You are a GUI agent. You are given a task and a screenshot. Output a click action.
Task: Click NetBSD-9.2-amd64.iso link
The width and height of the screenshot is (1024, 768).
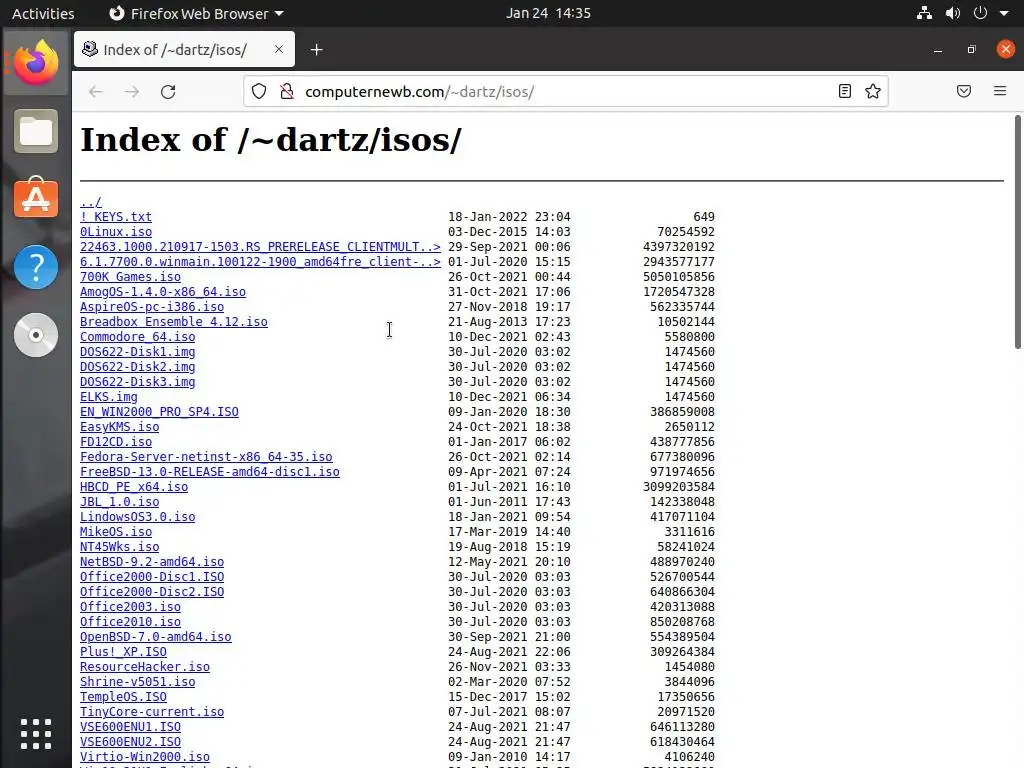[x=152, y=562]
